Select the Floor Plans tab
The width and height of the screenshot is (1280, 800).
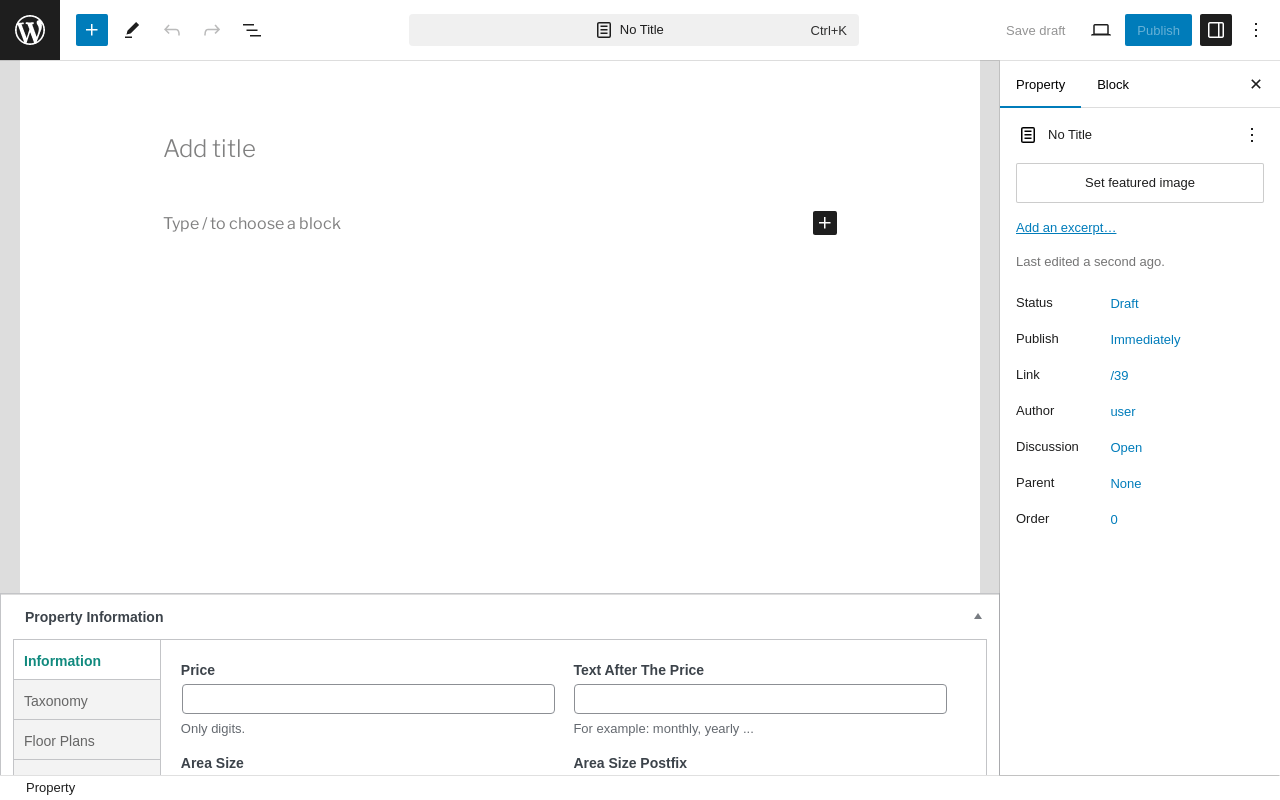coord(87,740)
